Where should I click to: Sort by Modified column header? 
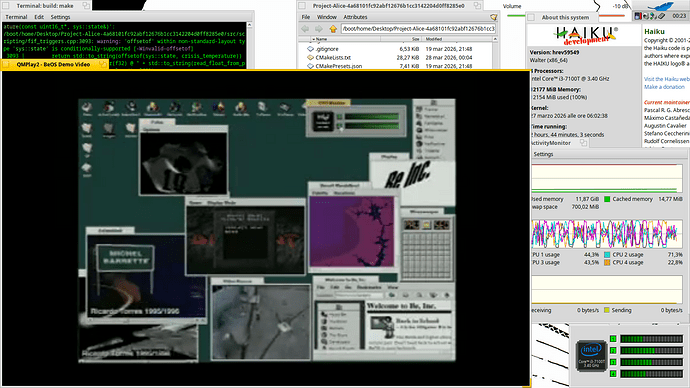(457, 39)
